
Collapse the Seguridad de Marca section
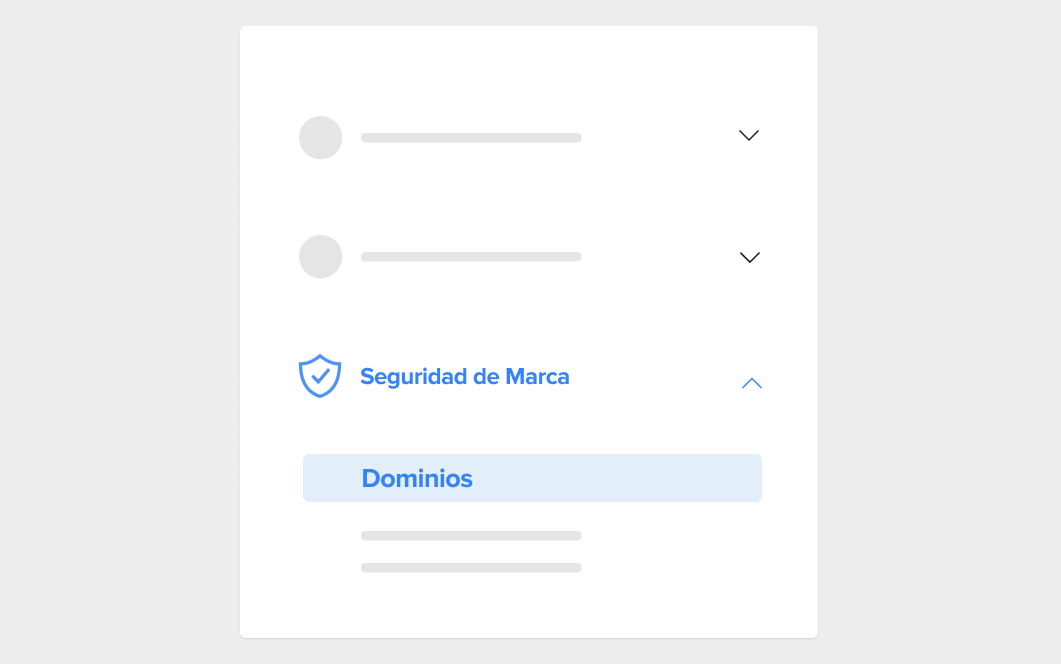(x=752, y=383)
